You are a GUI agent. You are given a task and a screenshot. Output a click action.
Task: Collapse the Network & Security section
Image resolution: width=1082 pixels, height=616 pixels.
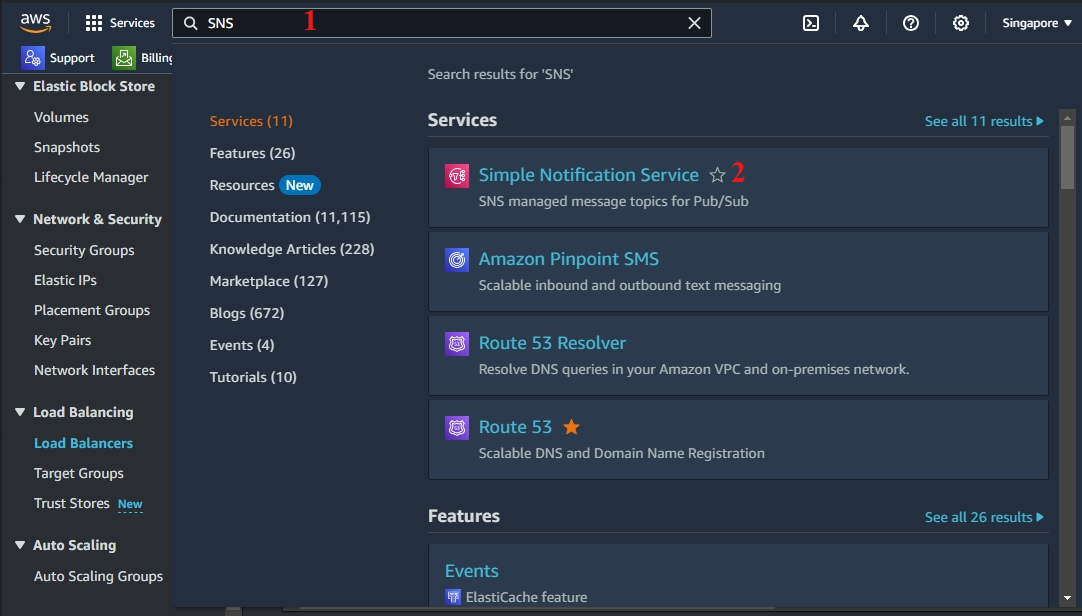tap(20, 219)
